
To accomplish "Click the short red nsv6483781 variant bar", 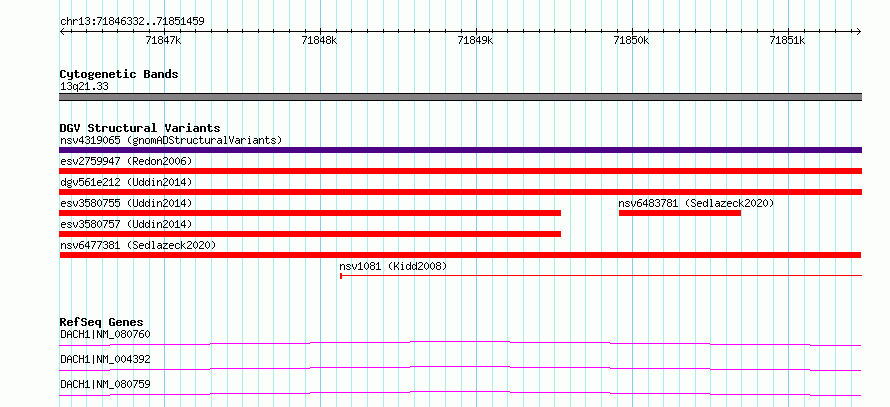I will [680, 213].
